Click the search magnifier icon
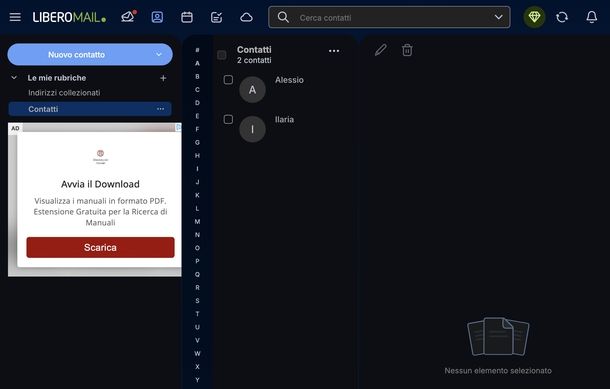The height and width of the screenshot is (389, 610). 283,17
